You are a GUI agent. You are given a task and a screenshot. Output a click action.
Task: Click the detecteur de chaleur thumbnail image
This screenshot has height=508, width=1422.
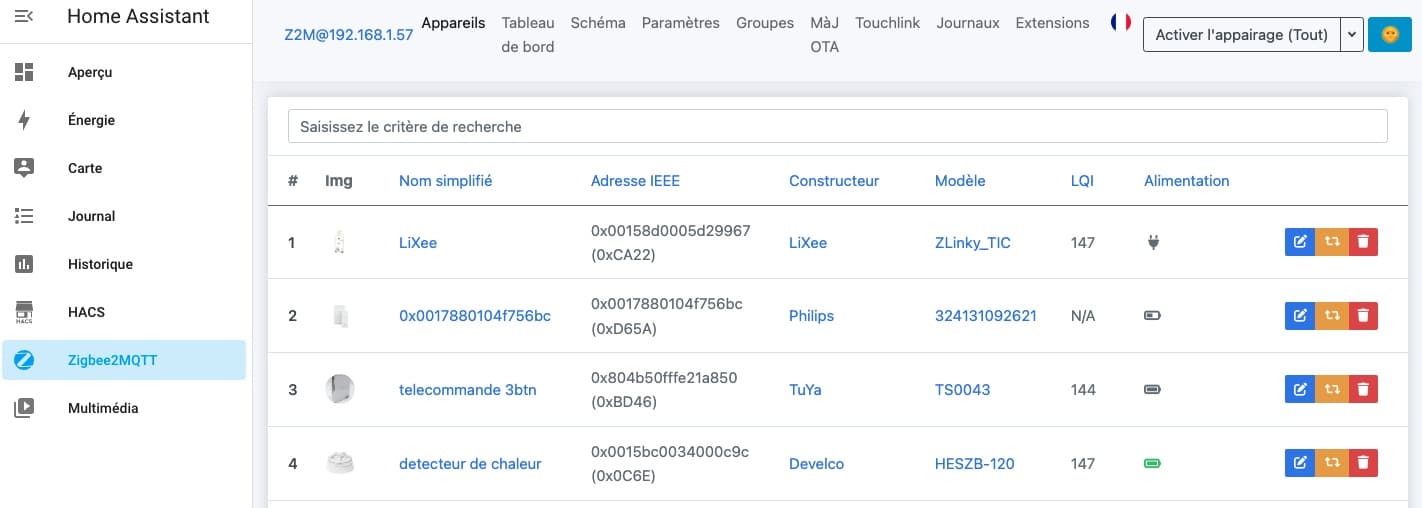[x=340, y=463]
